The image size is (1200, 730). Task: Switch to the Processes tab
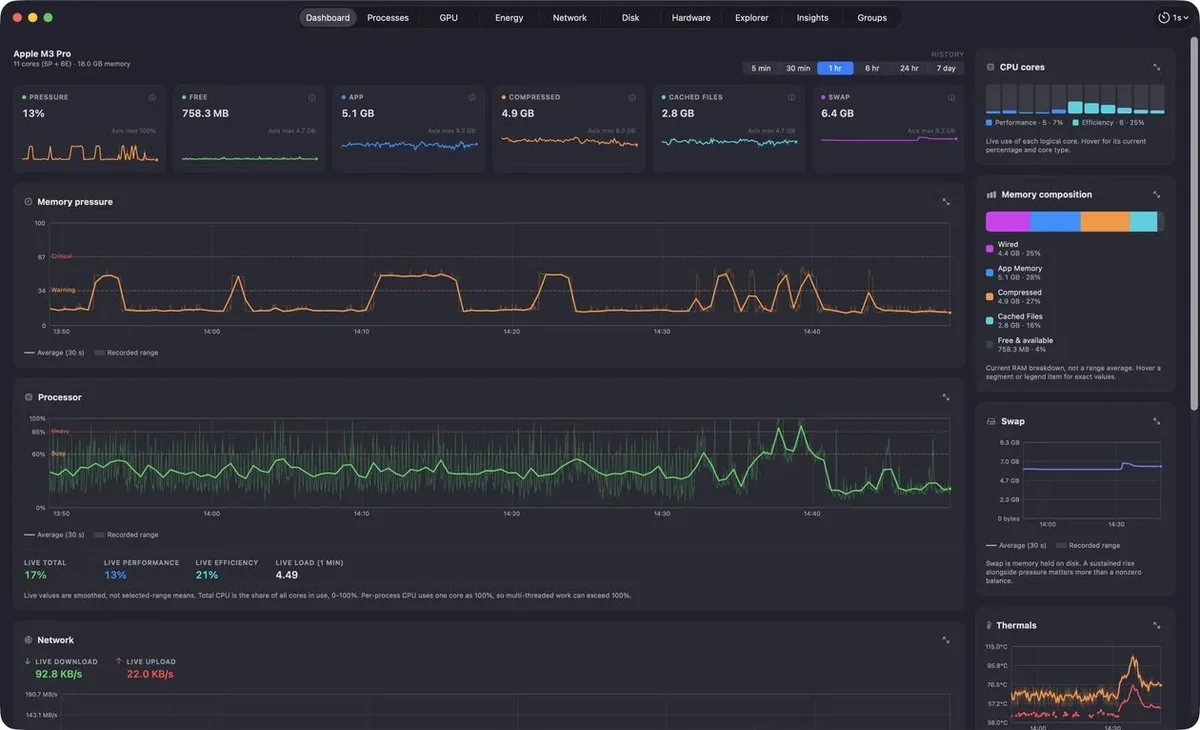pos(388,18)
